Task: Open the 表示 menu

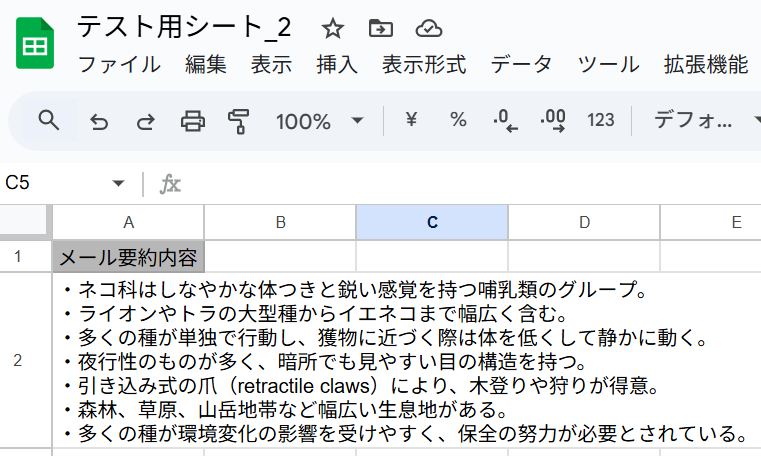Action: [271, 65]
